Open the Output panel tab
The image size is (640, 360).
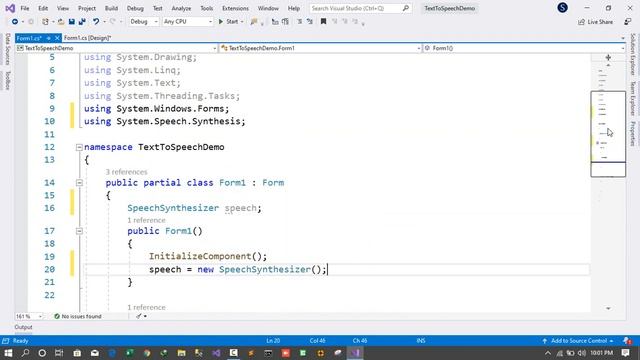tap(23, 327)
